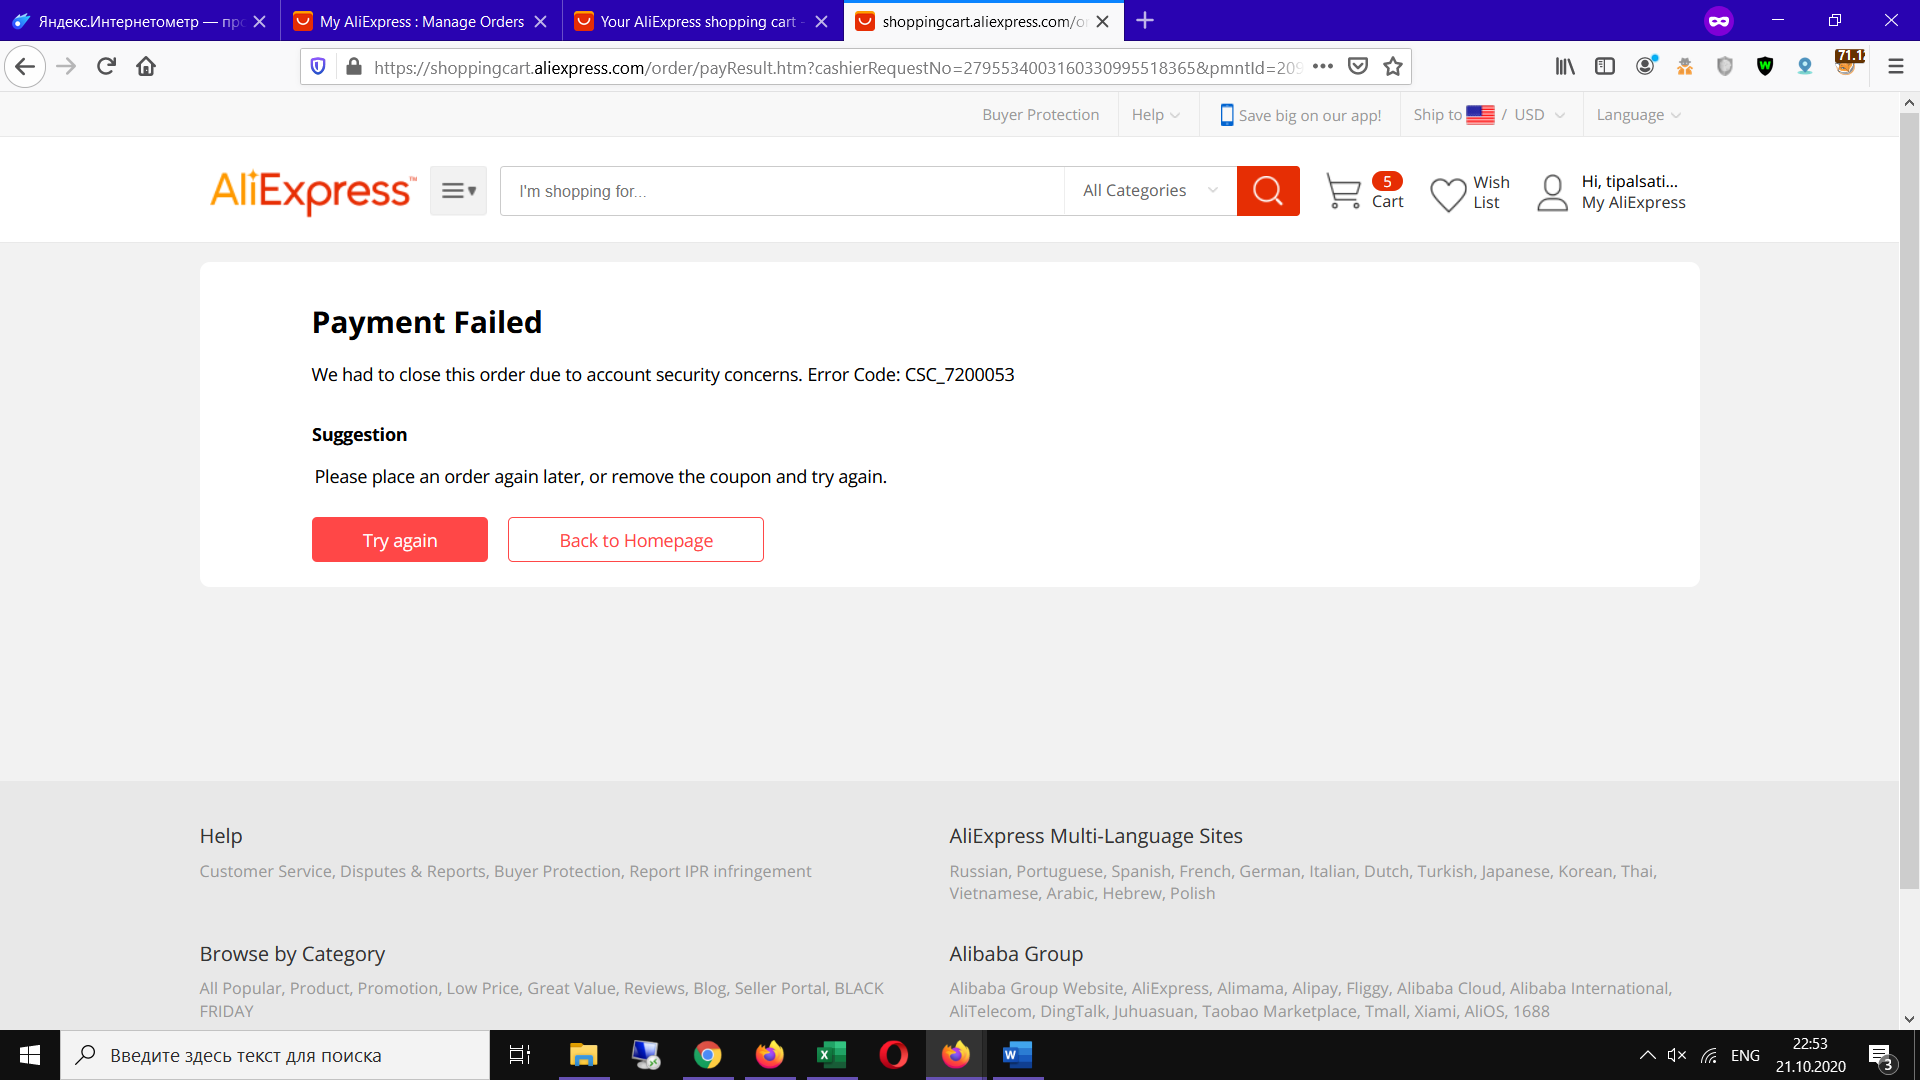Open the network connection tray icon
Image resolution: width=1920 pixels, height=1080 pixels.
click(1709, 1055)
